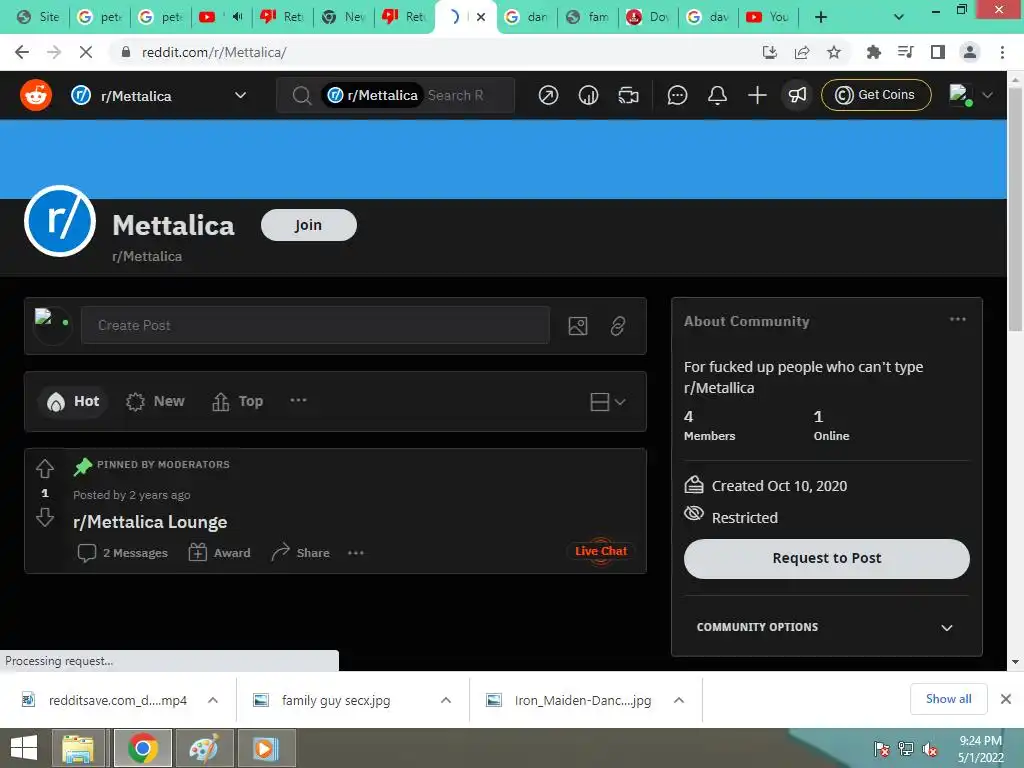Open a new browser tab
The width and height of the screenshot is (1024, 768).
(x=821, y=17)
